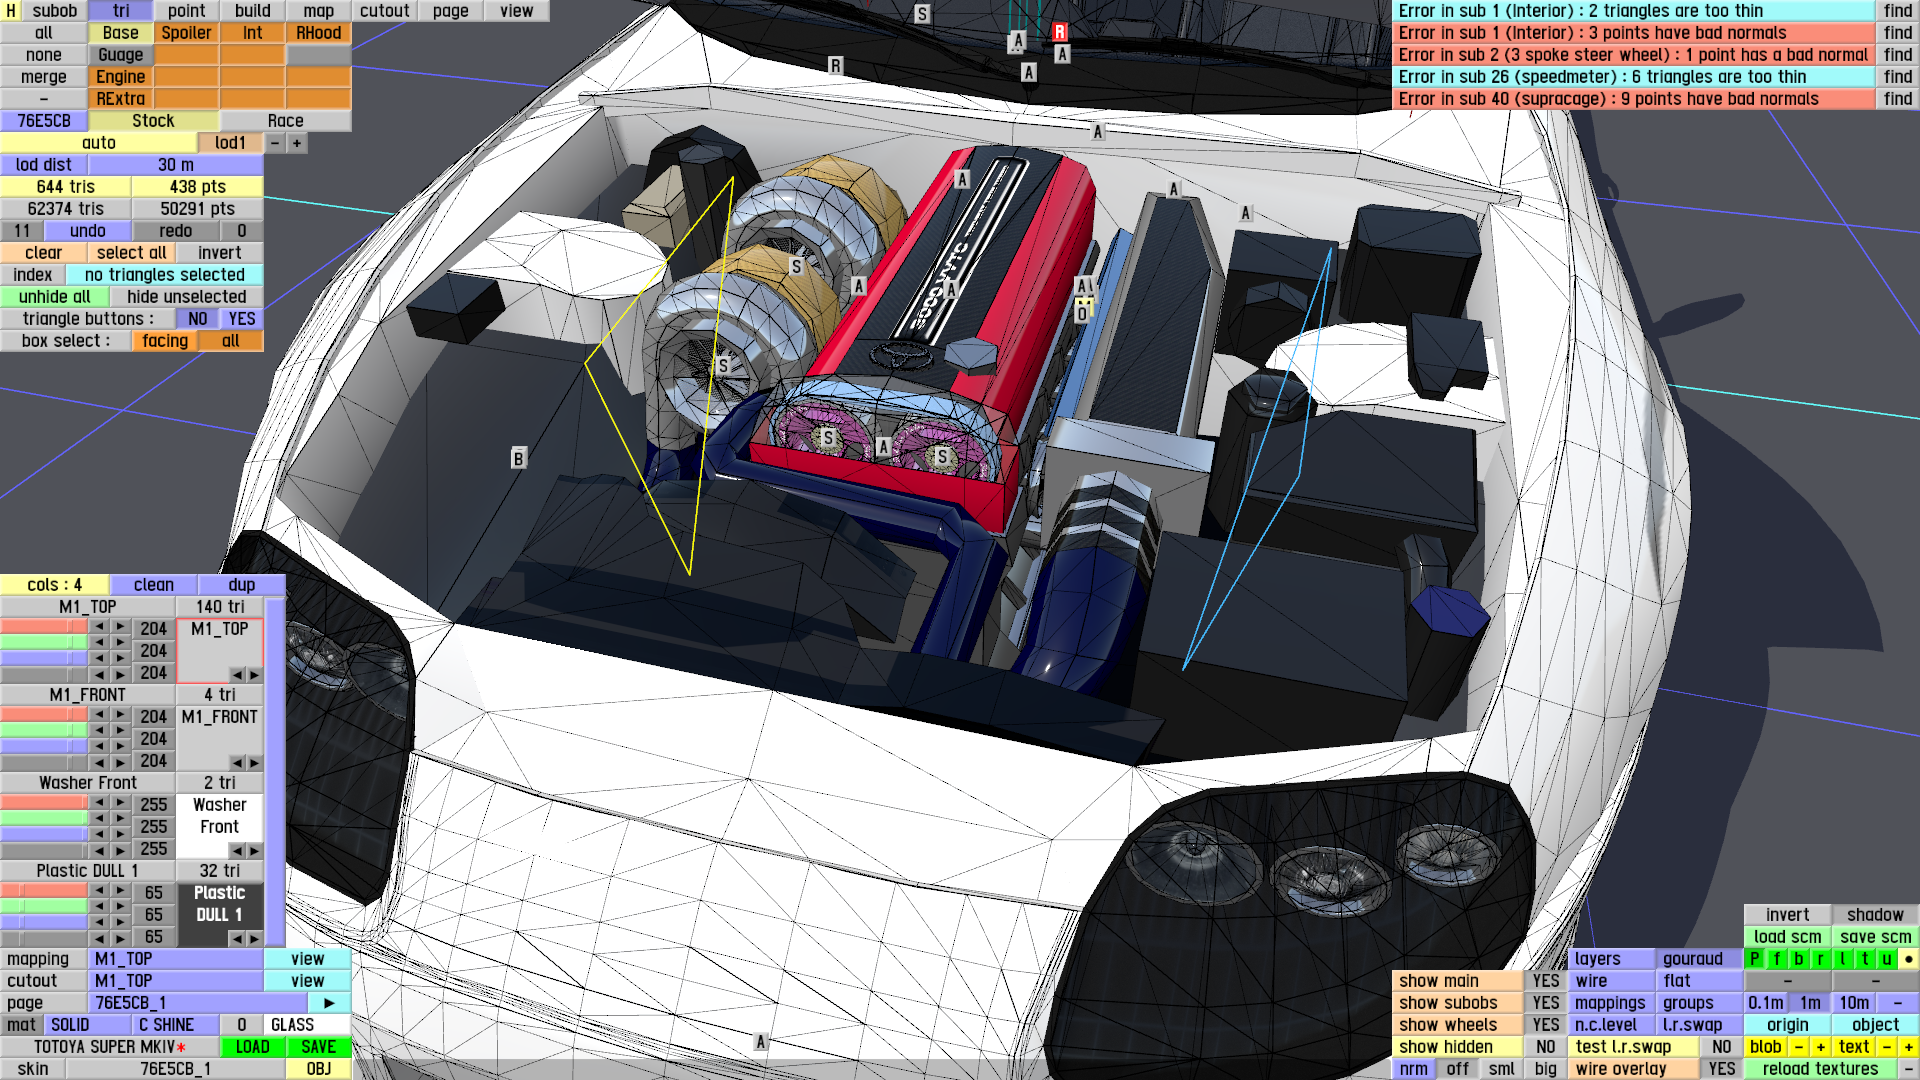The height and width of the screenshot is (1080, 1920).
Task: Click the green SAVE button
Action: 318,1046
